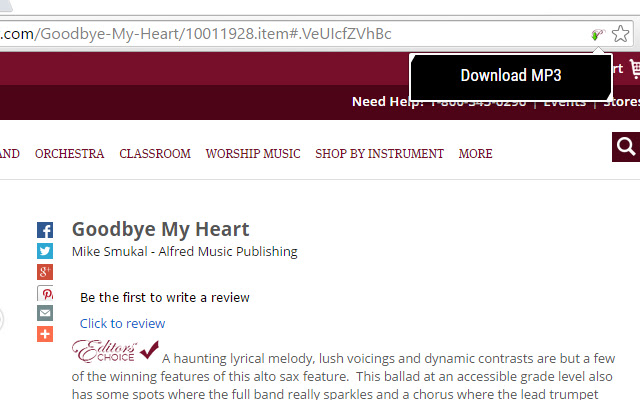Viewport: 640px width, 400px height.
Task: Open the site search magnifier icon
Action: [x=626, y=147]
